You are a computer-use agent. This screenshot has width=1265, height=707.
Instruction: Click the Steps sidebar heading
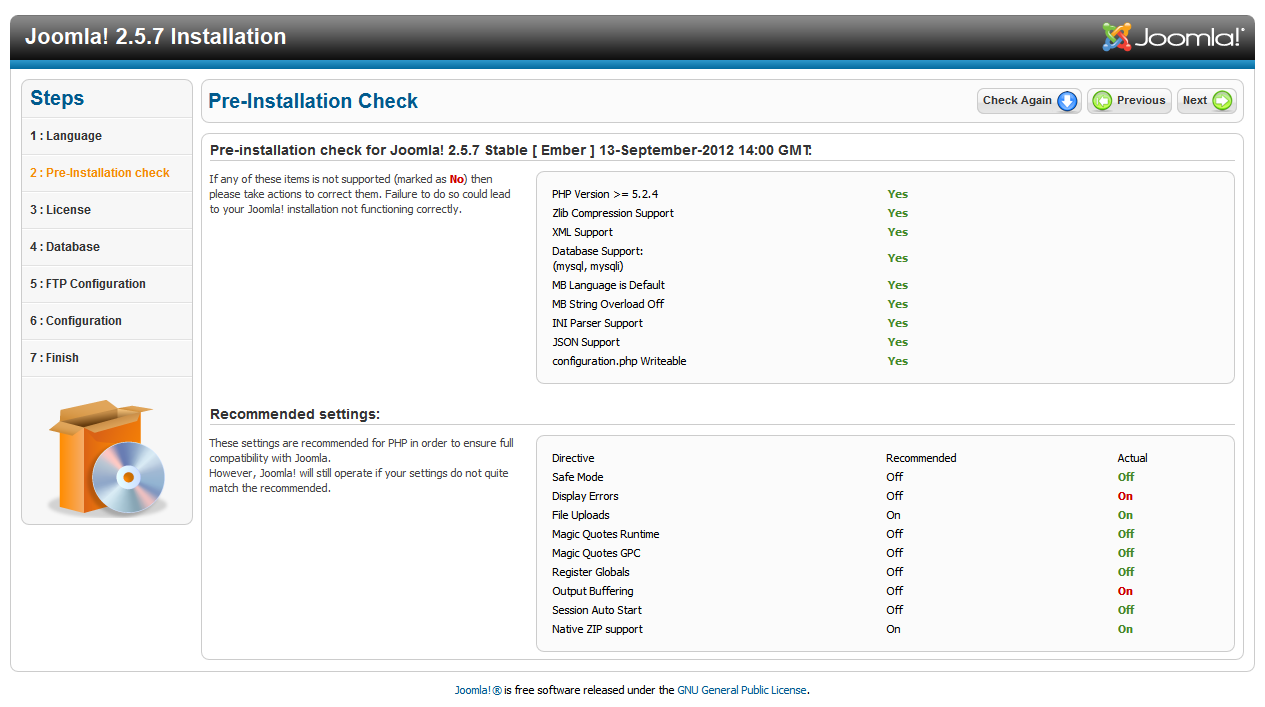click(57, 98)
